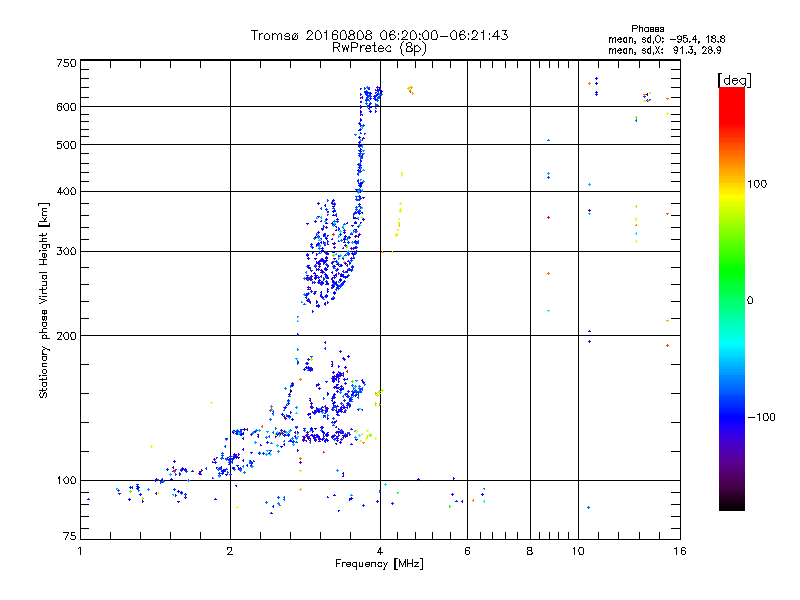The width and height of the screenshot is (800, 600).
Task: Click the '[deg]' colorbar unit label
Action: (734, 80)
